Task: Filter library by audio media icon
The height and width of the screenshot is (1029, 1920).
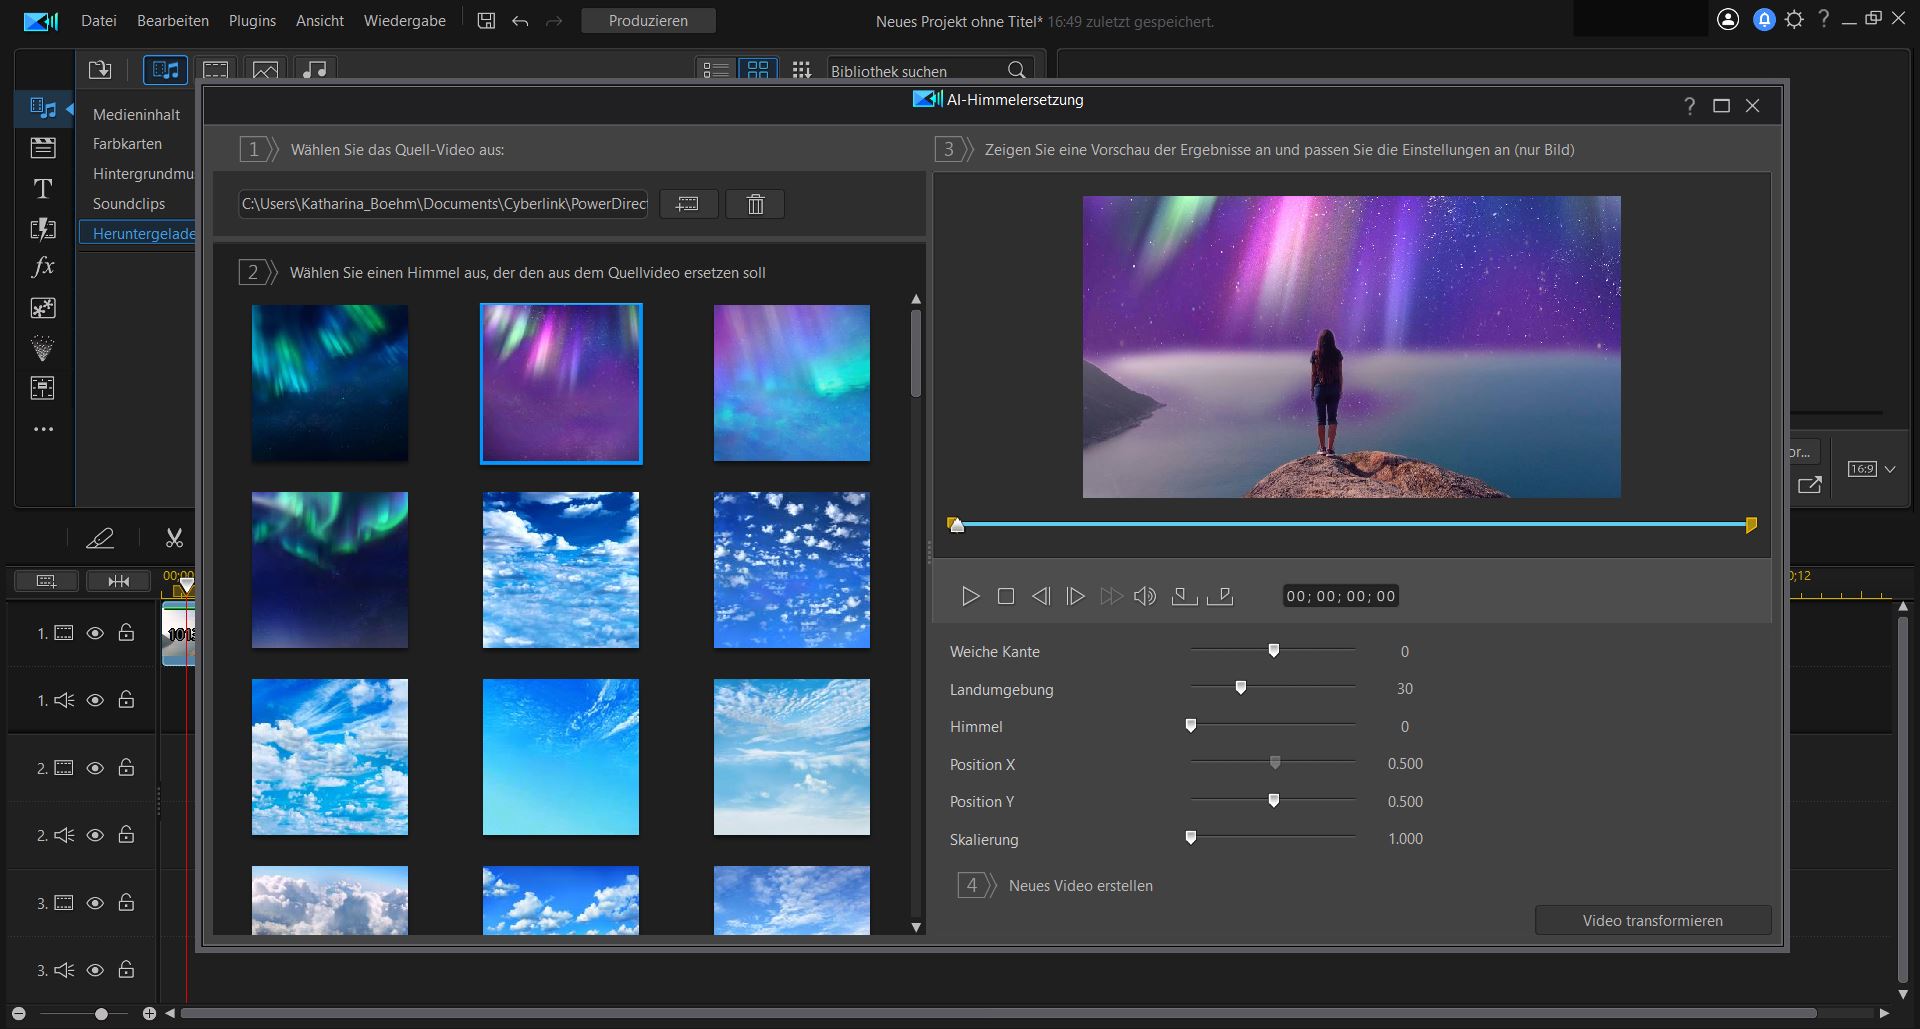Action: [x=315, y=70]
